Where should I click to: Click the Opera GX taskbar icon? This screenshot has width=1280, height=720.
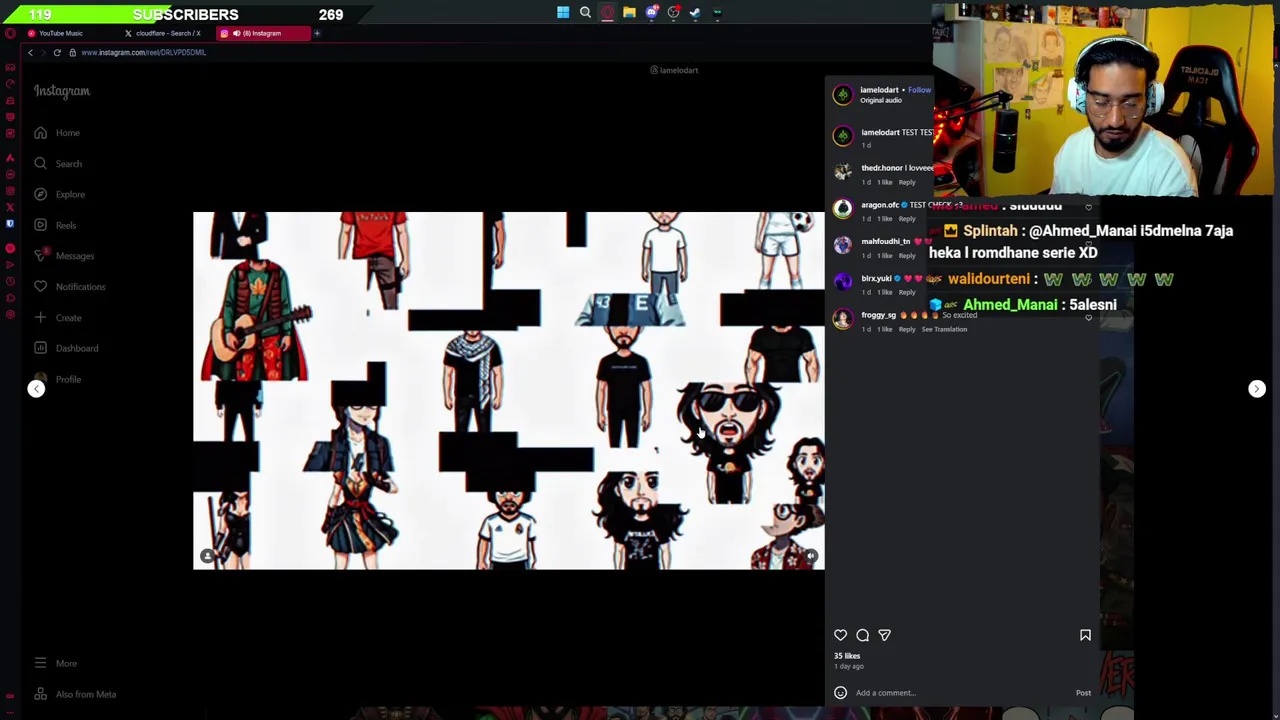click(607, 13)
